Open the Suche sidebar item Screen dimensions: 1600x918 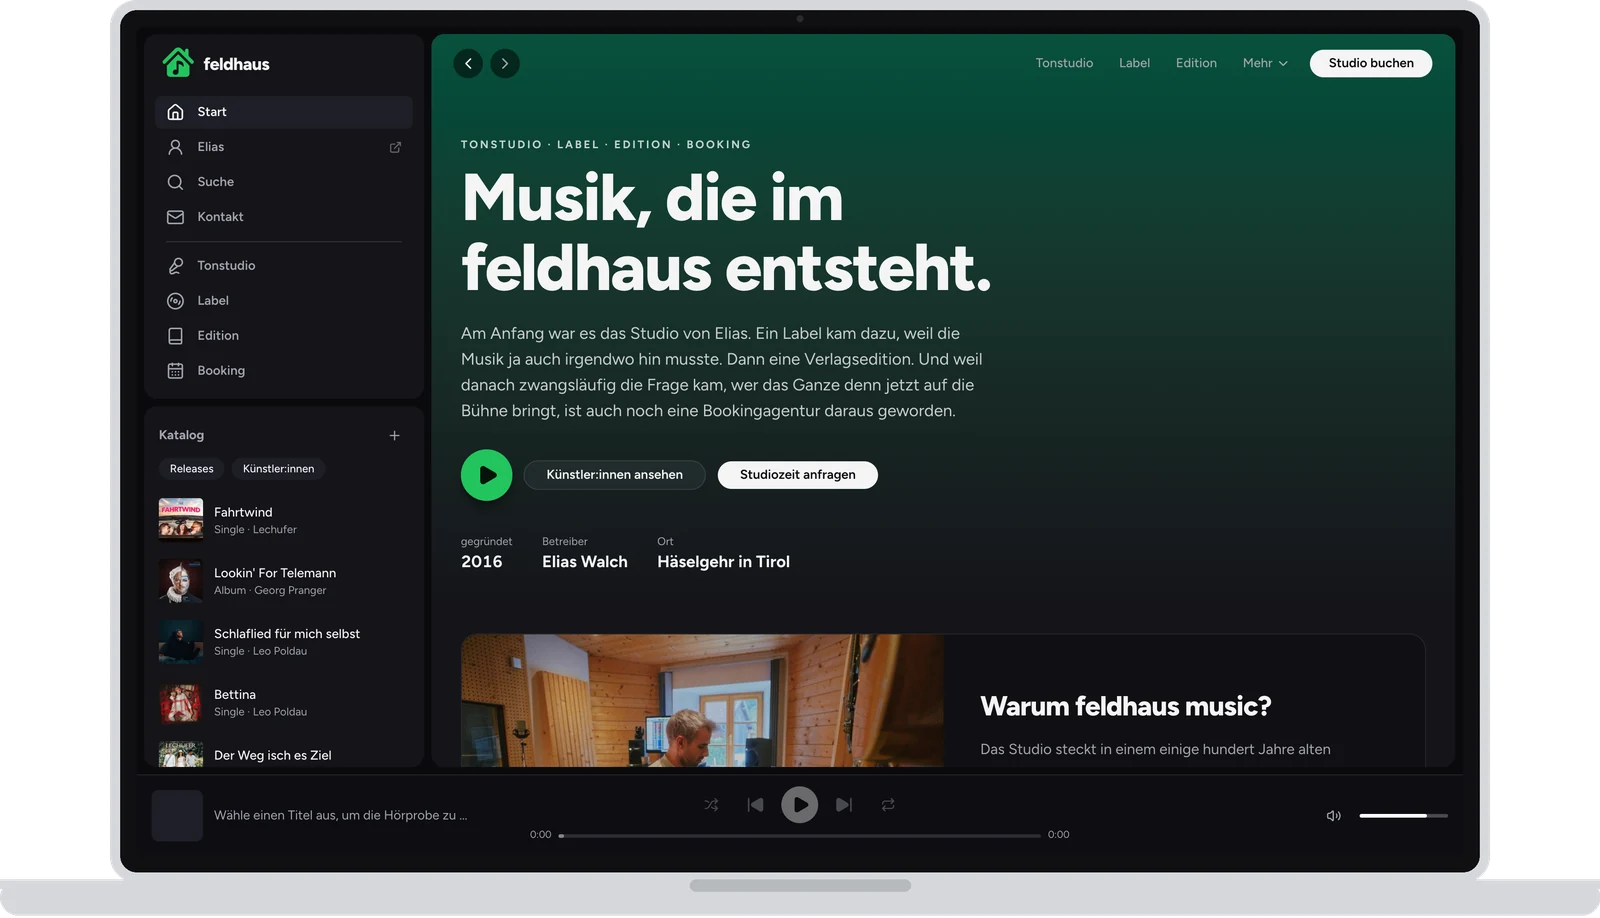pyautogui.click(x=284, y=182)
